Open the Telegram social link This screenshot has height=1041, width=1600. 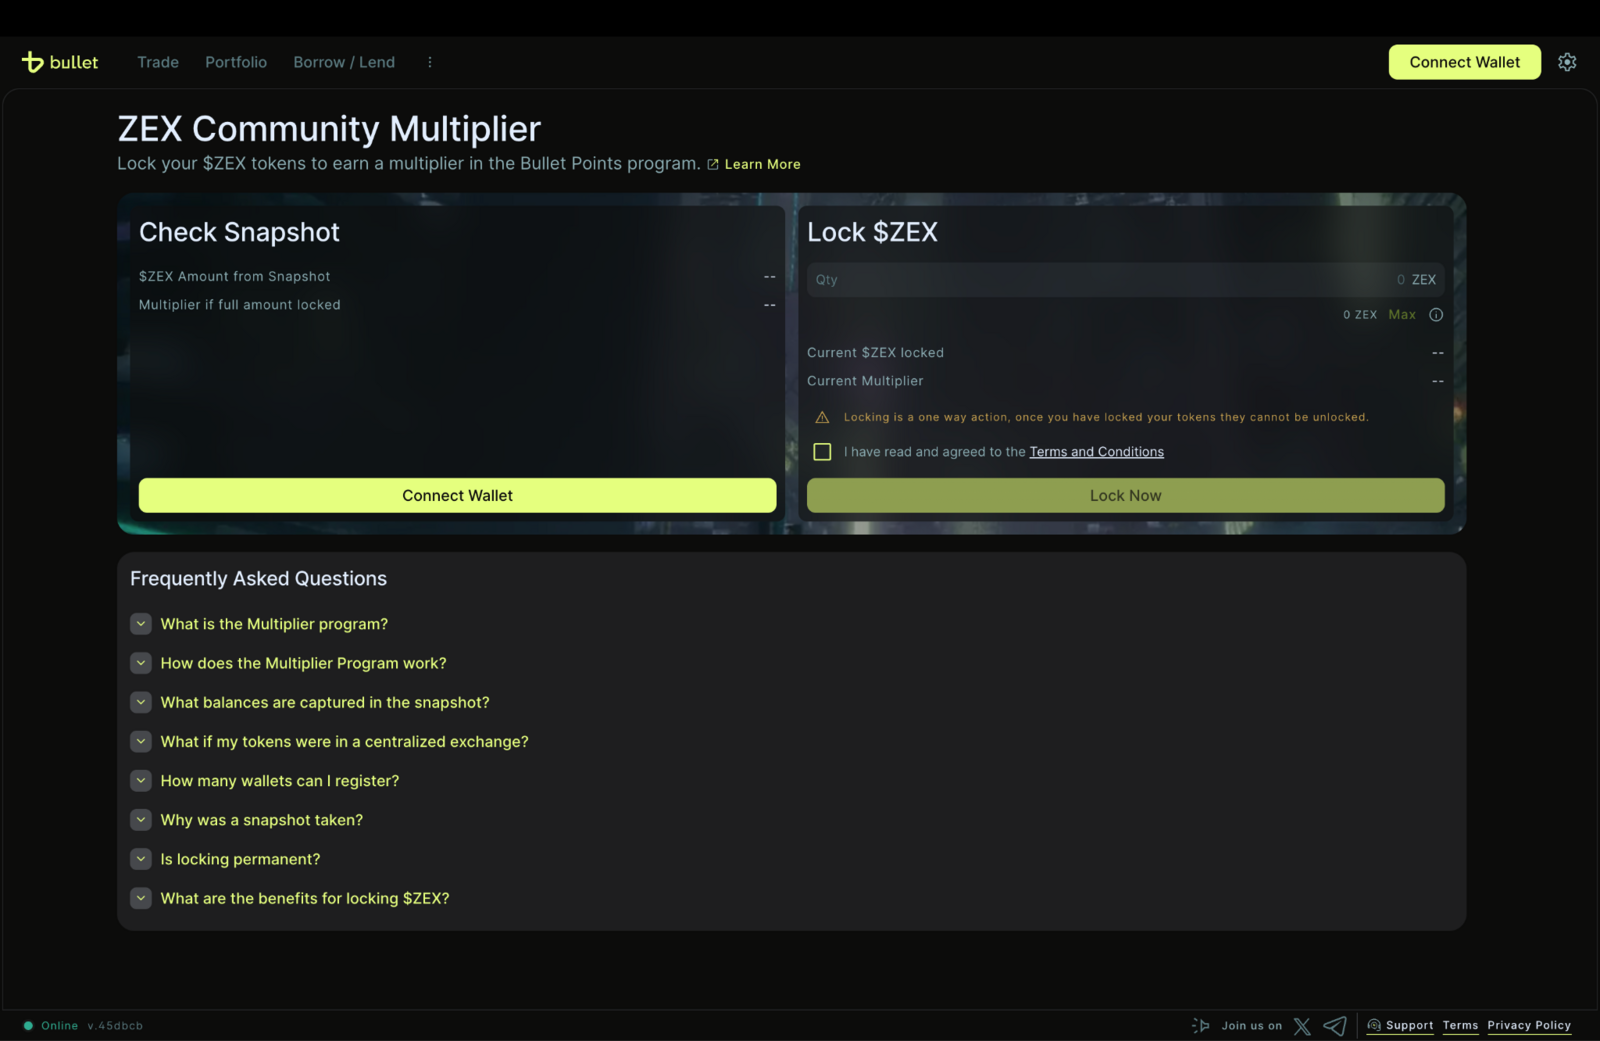[x=1335, y=1026]
